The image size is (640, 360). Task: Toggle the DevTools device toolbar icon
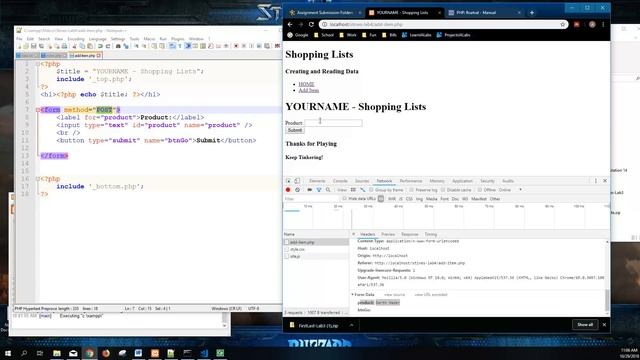[x=298, y=181]
